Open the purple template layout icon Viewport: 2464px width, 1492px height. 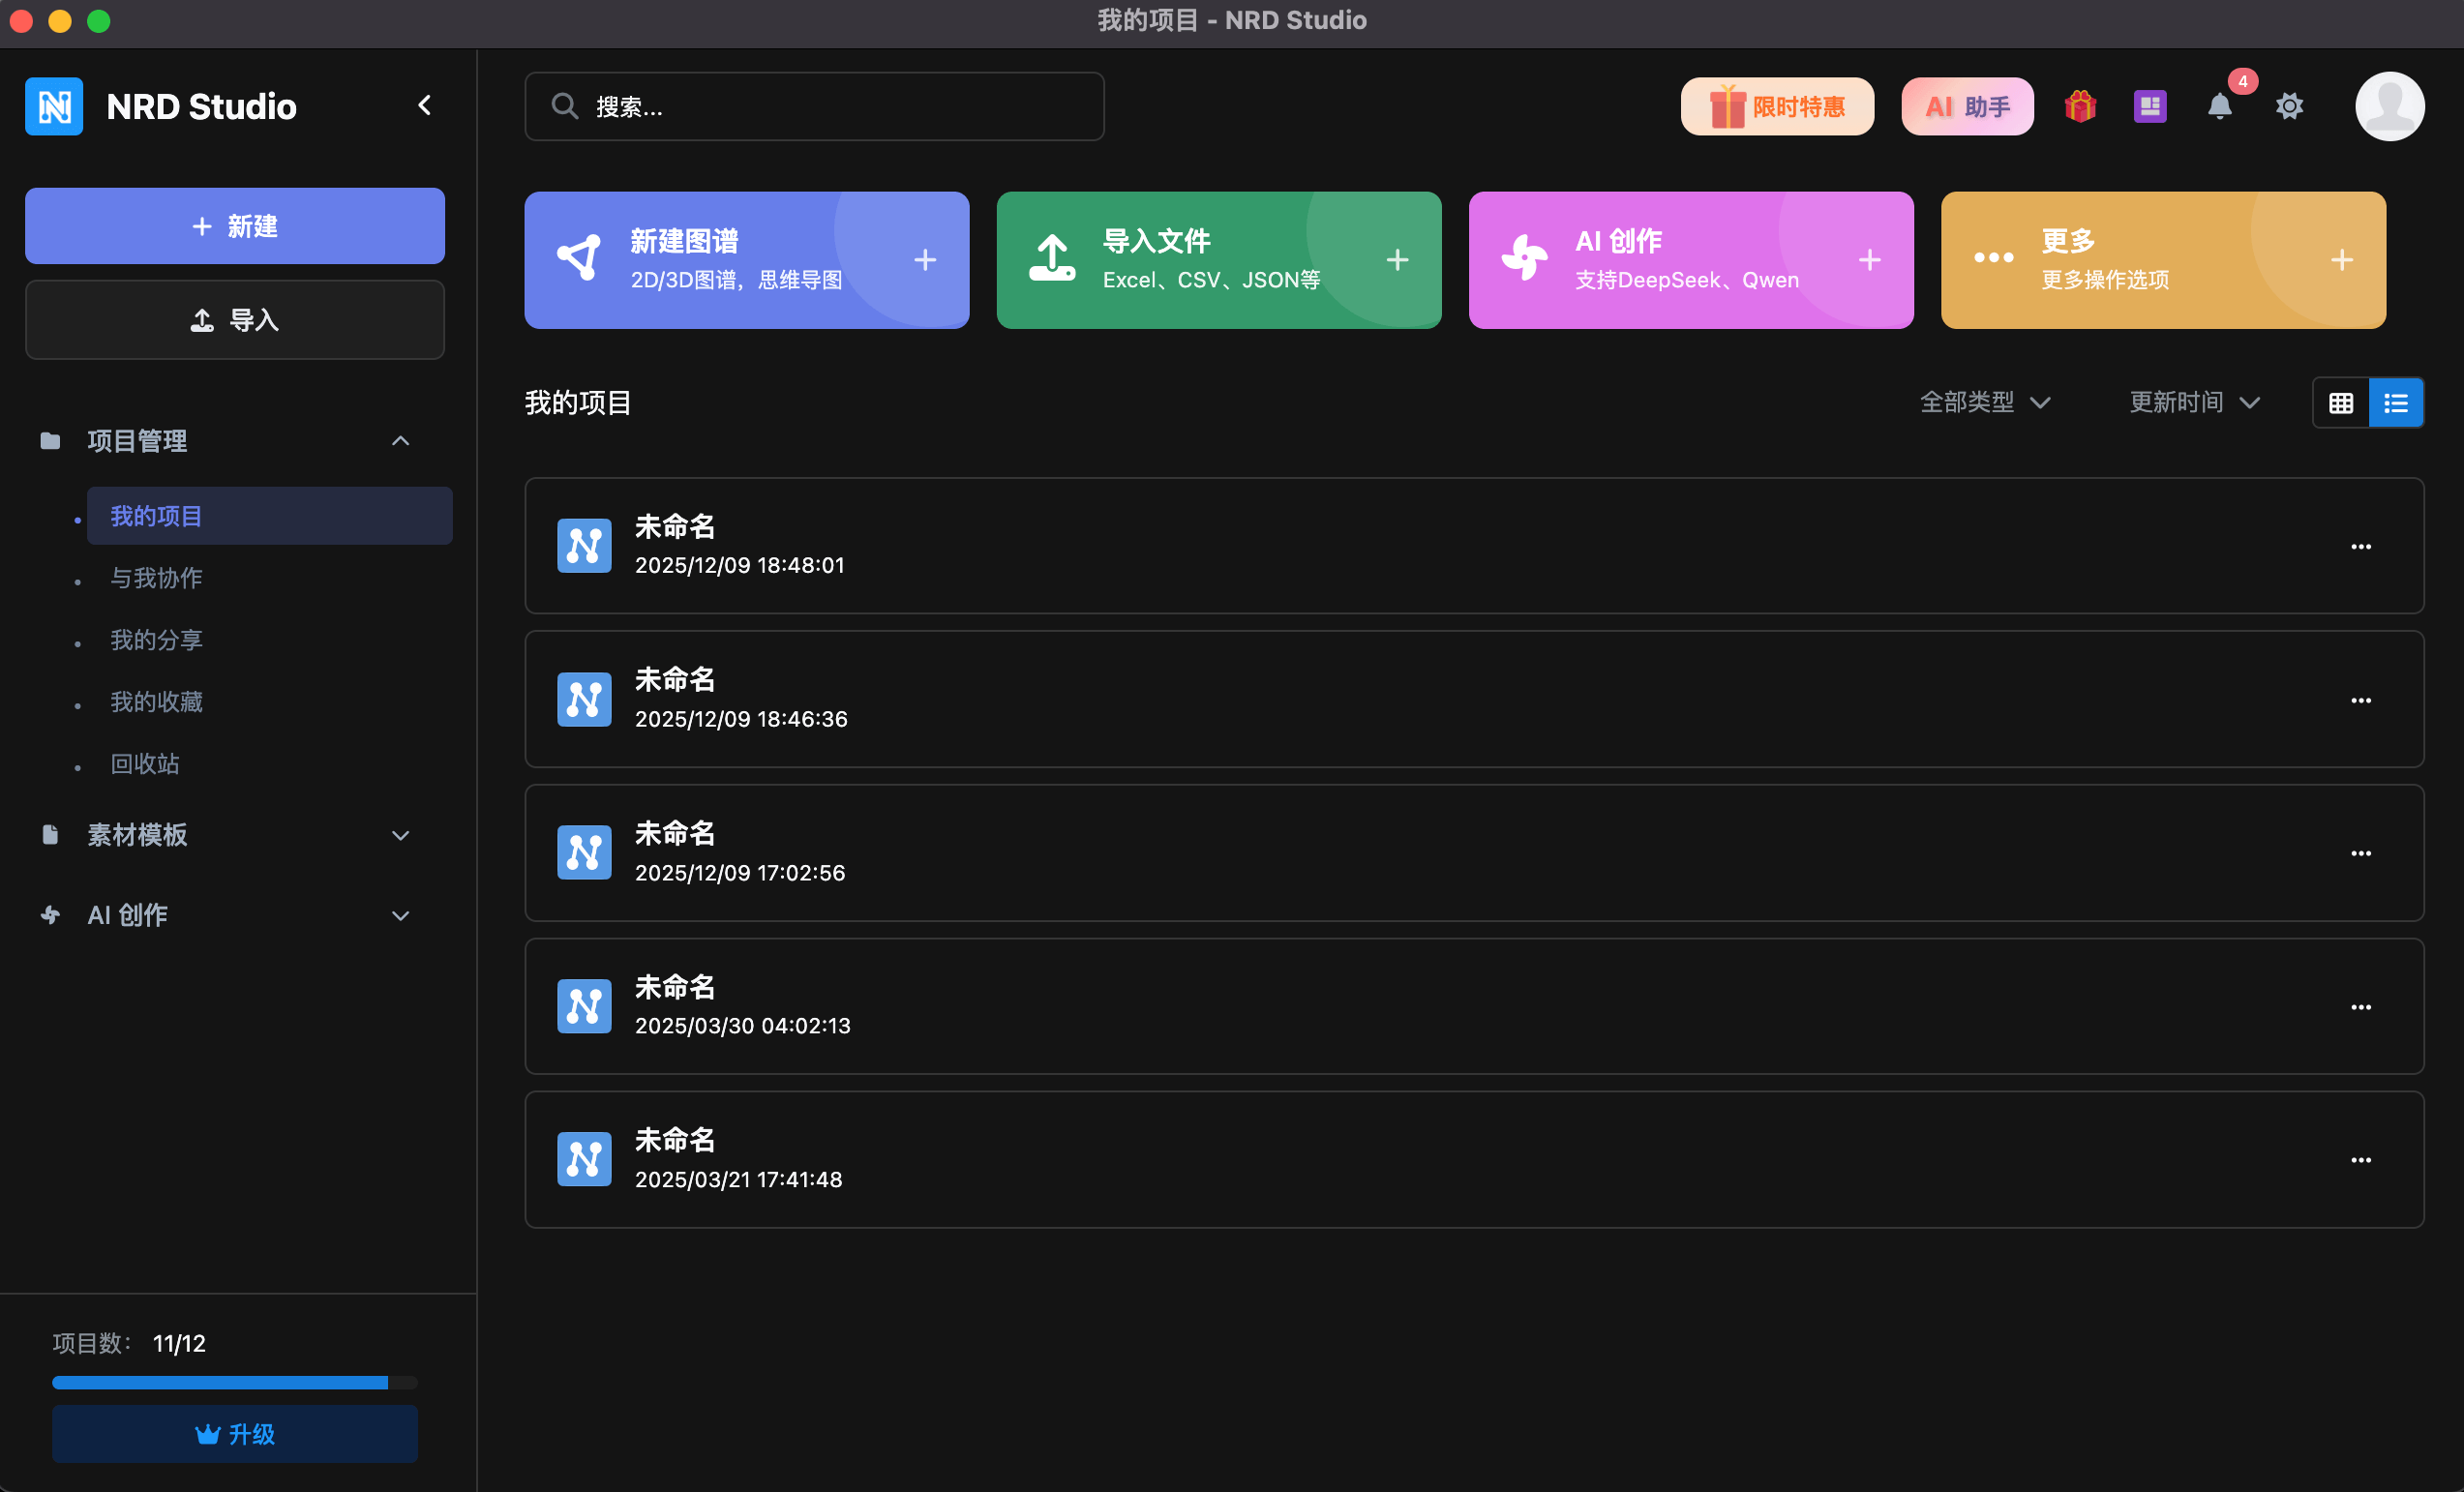[x=2149, y=106]
